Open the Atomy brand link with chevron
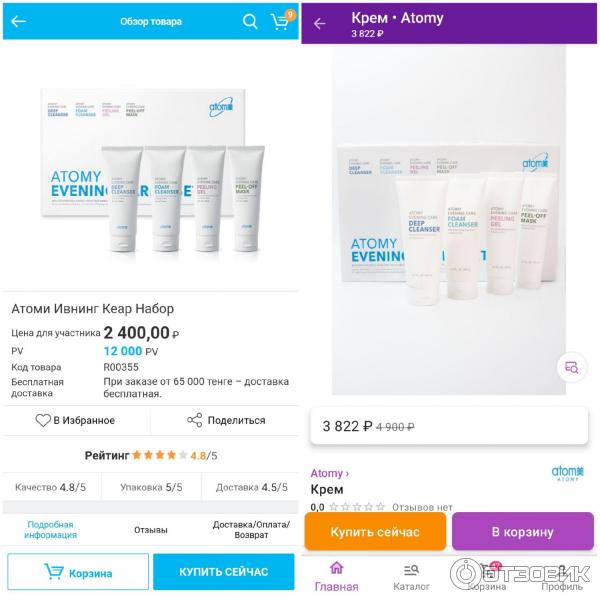This screenshot has height=600, width=600. point(329,473)
